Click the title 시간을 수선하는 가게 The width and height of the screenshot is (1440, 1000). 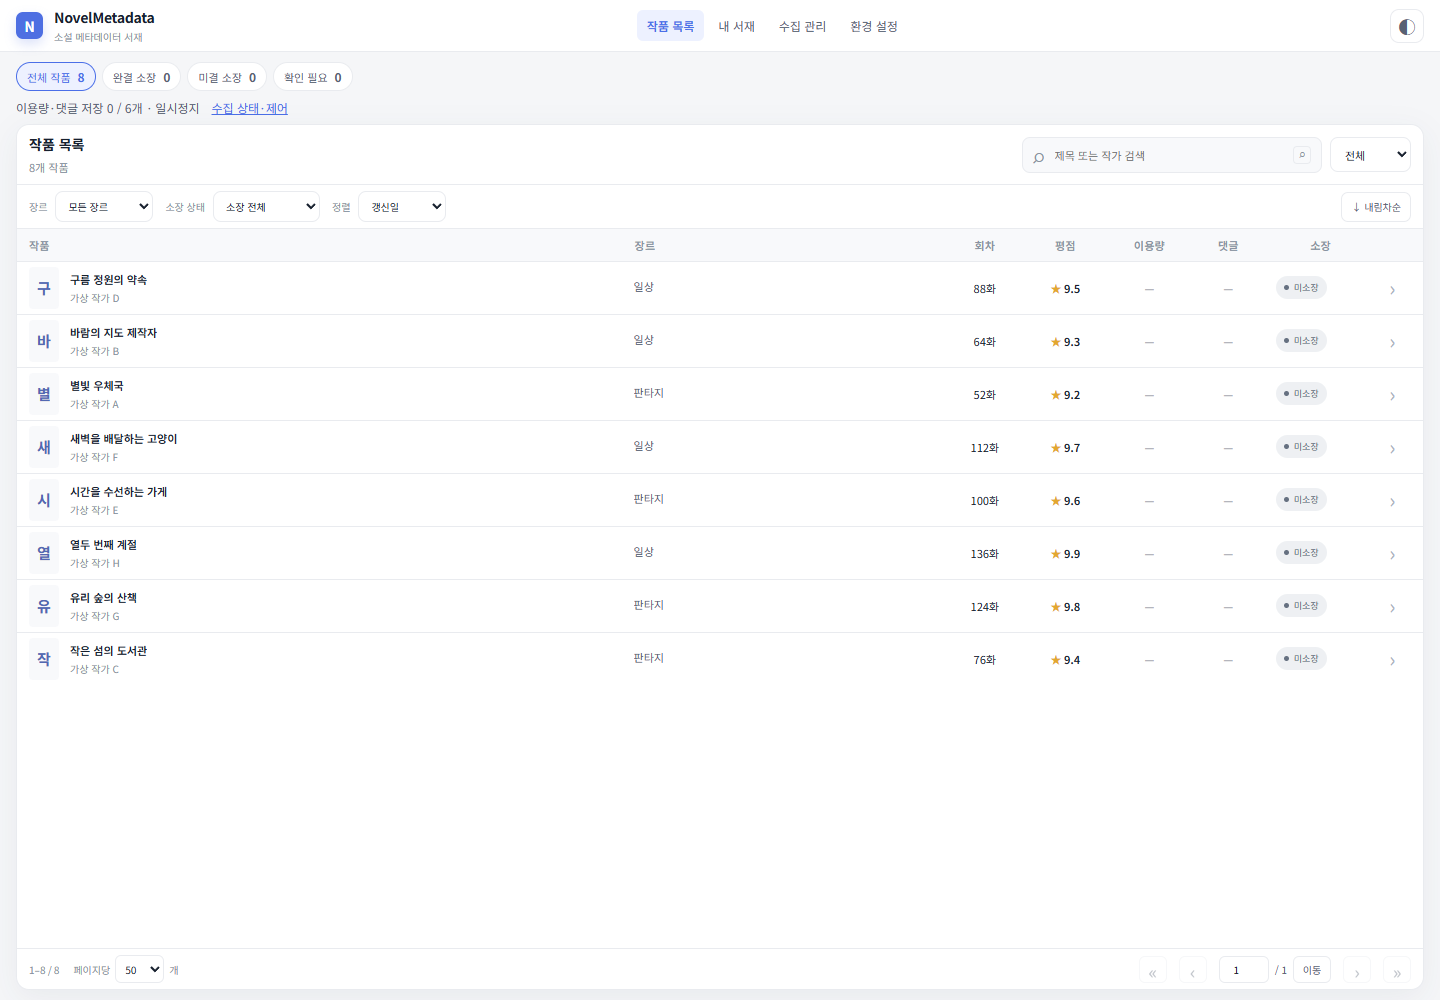coord(119,492)
